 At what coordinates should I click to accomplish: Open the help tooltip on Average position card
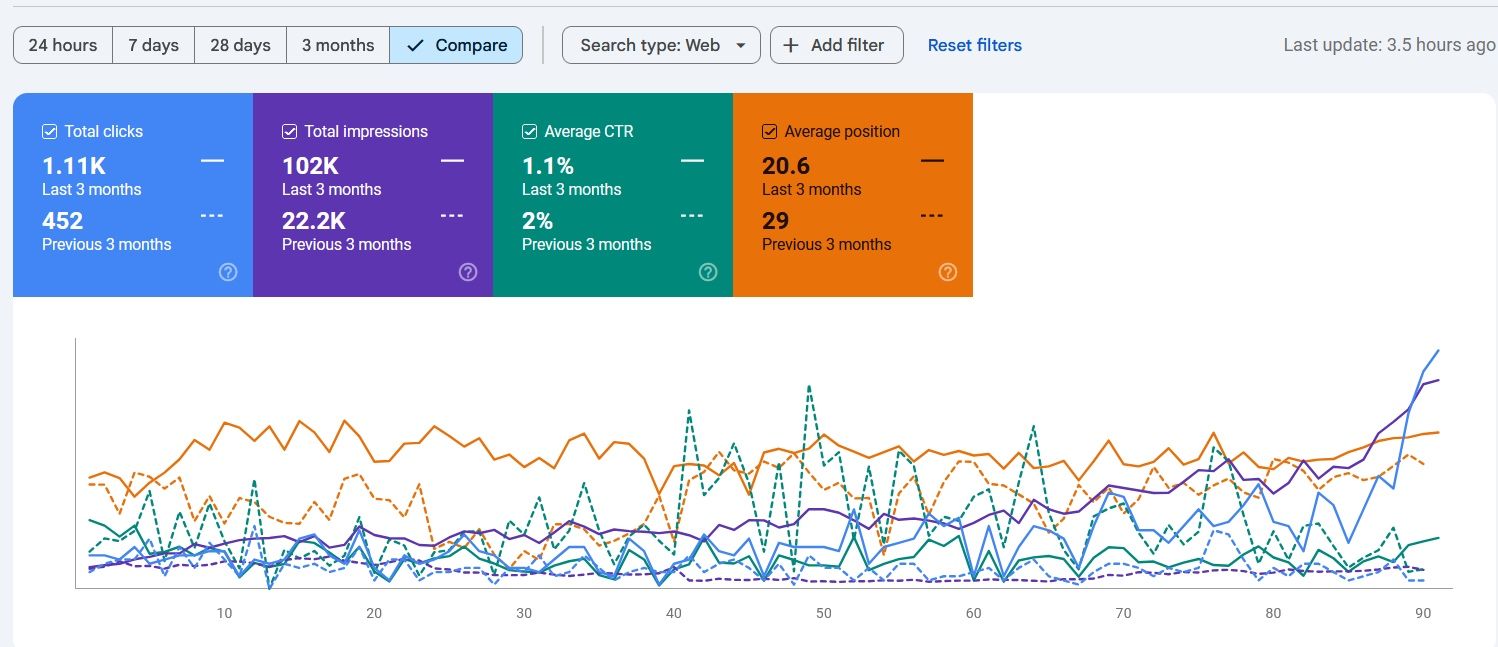948,271
